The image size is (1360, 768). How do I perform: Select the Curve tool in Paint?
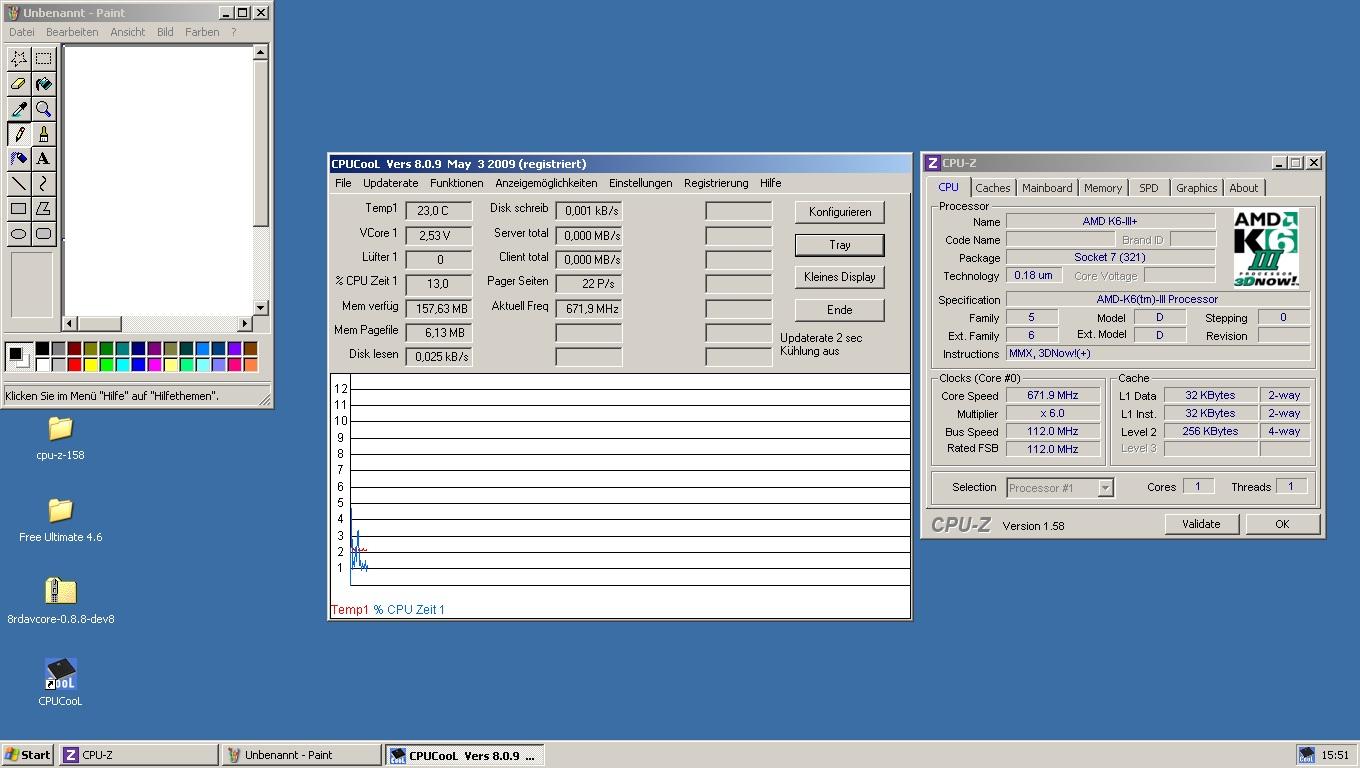(43, 184)
